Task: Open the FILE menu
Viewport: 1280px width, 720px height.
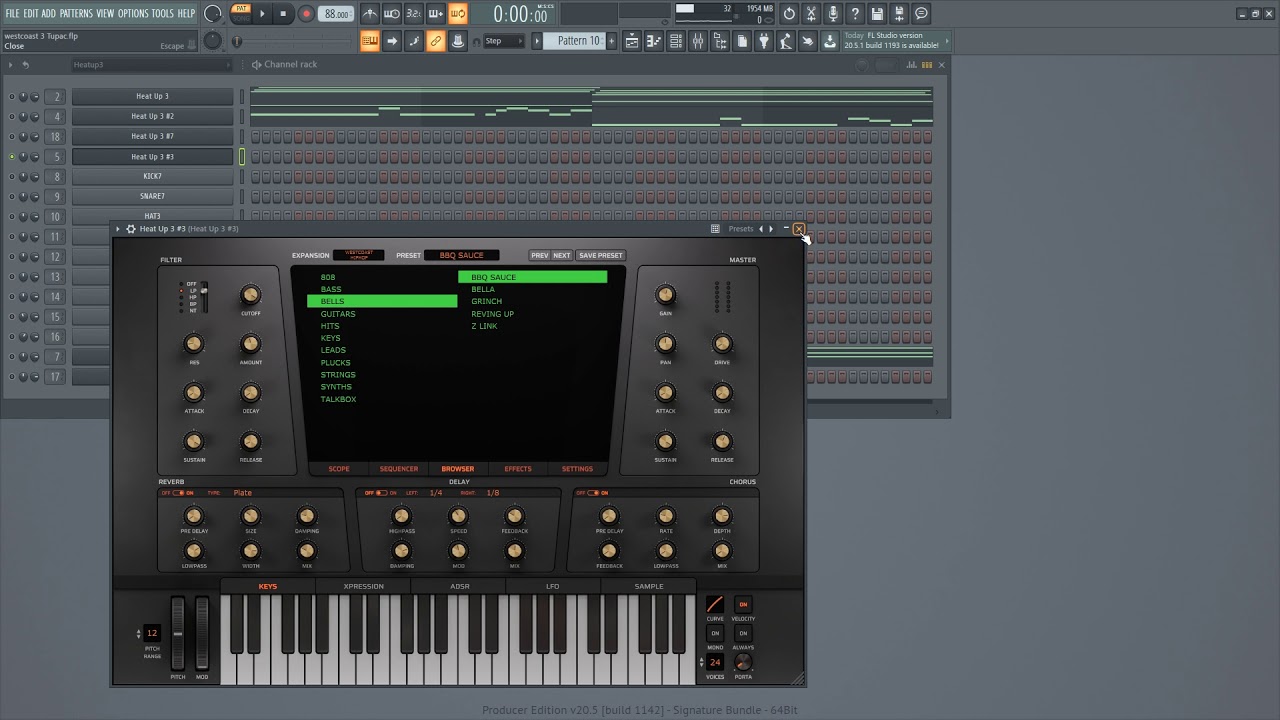Action: 12,13
